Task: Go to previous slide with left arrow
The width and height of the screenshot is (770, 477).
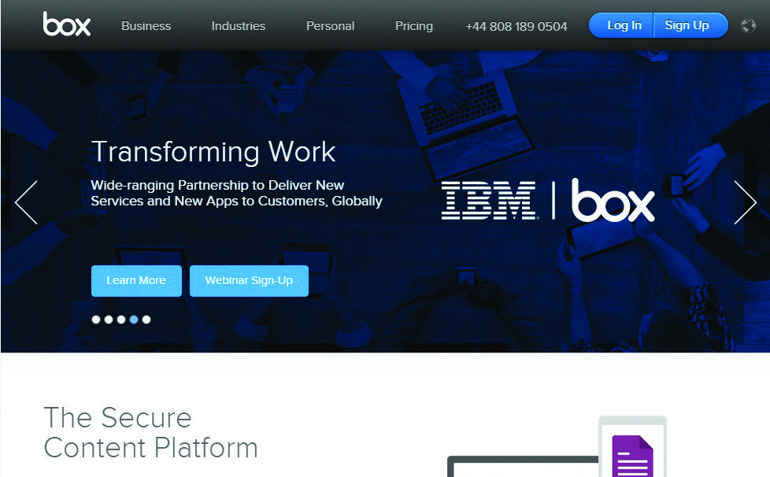Action: (26, 202)
